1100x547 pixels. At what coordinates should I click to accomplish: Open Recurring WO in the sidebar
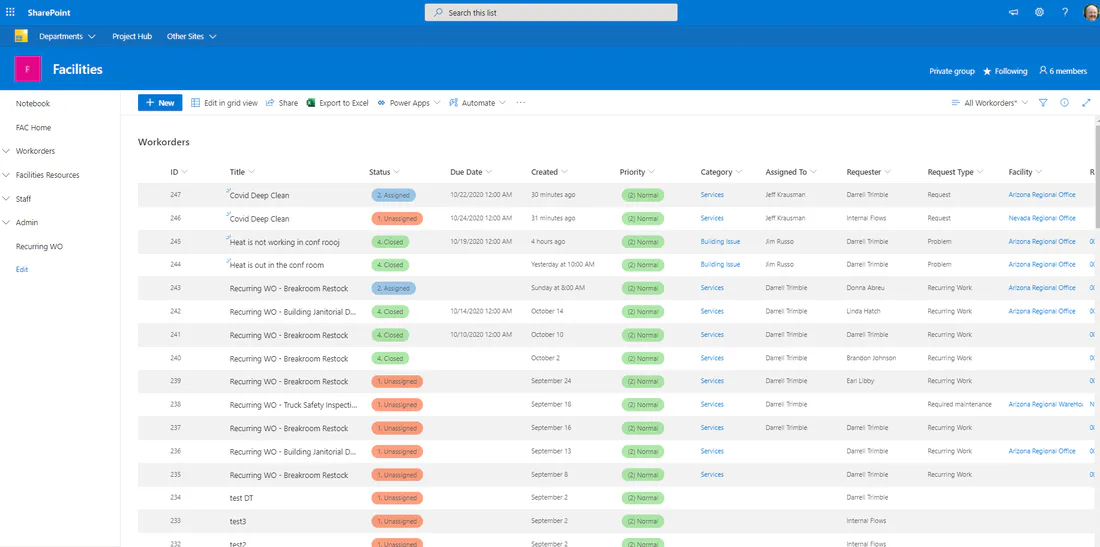(x=39, y=247)
